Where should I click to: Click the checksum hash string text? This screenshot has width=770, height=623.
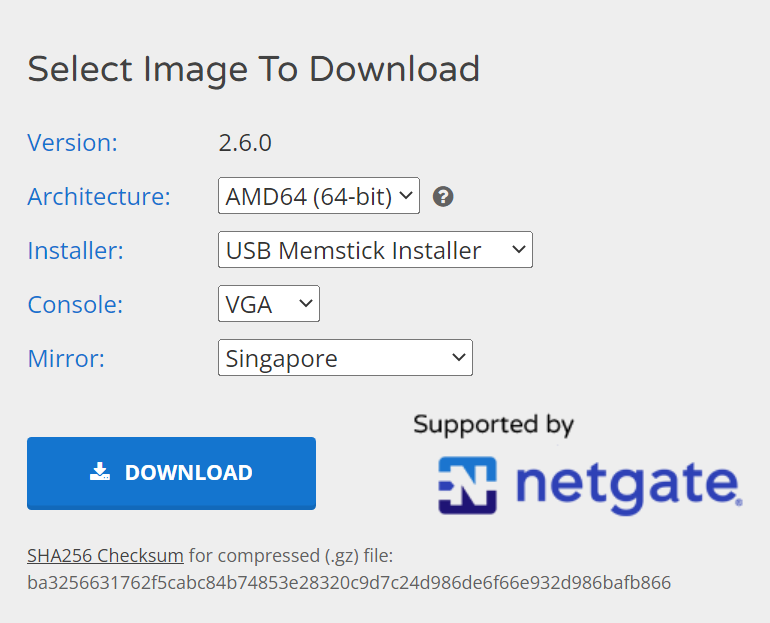coord(349,583)
